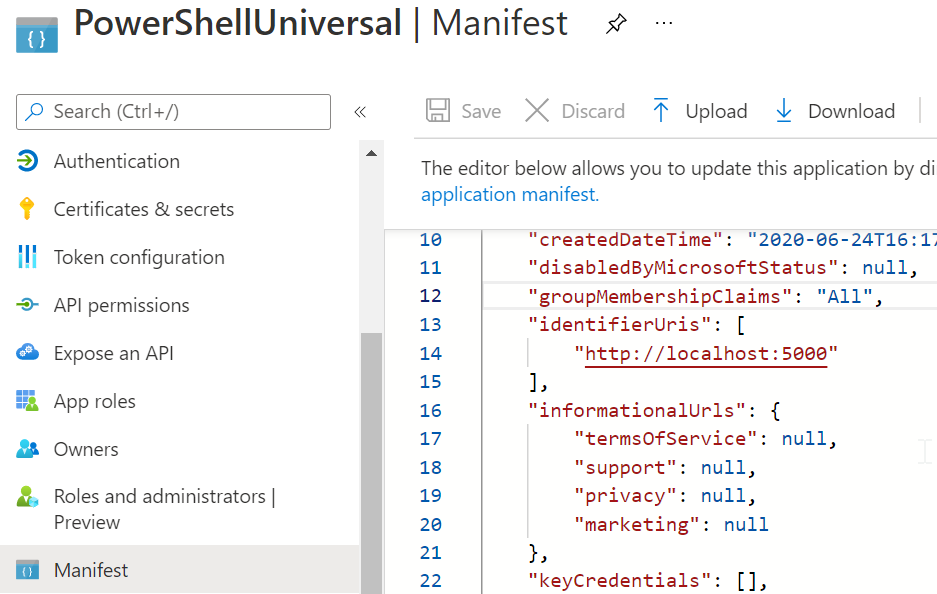Pin the Manifest blade
The image size is (937, 594).
click(x=616, y=24)
